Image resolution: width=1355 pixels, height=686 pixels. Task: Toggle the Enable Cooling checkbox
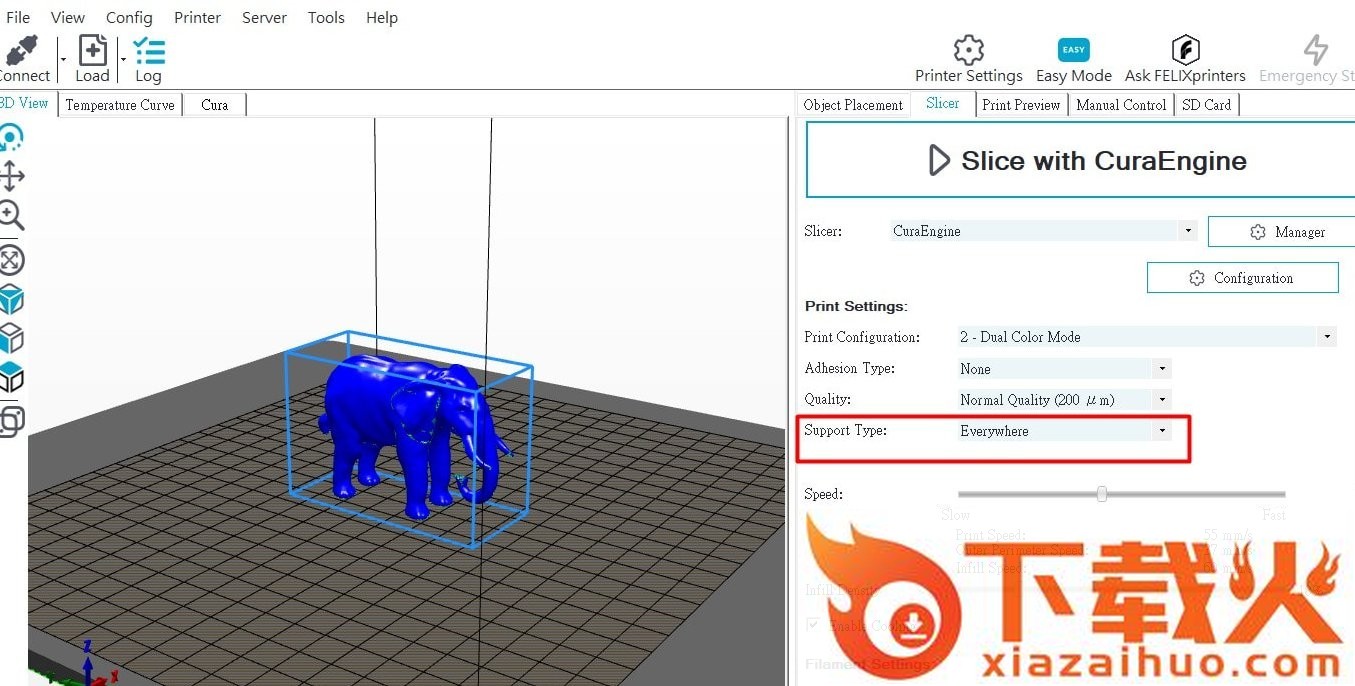[x=815, y=625]
